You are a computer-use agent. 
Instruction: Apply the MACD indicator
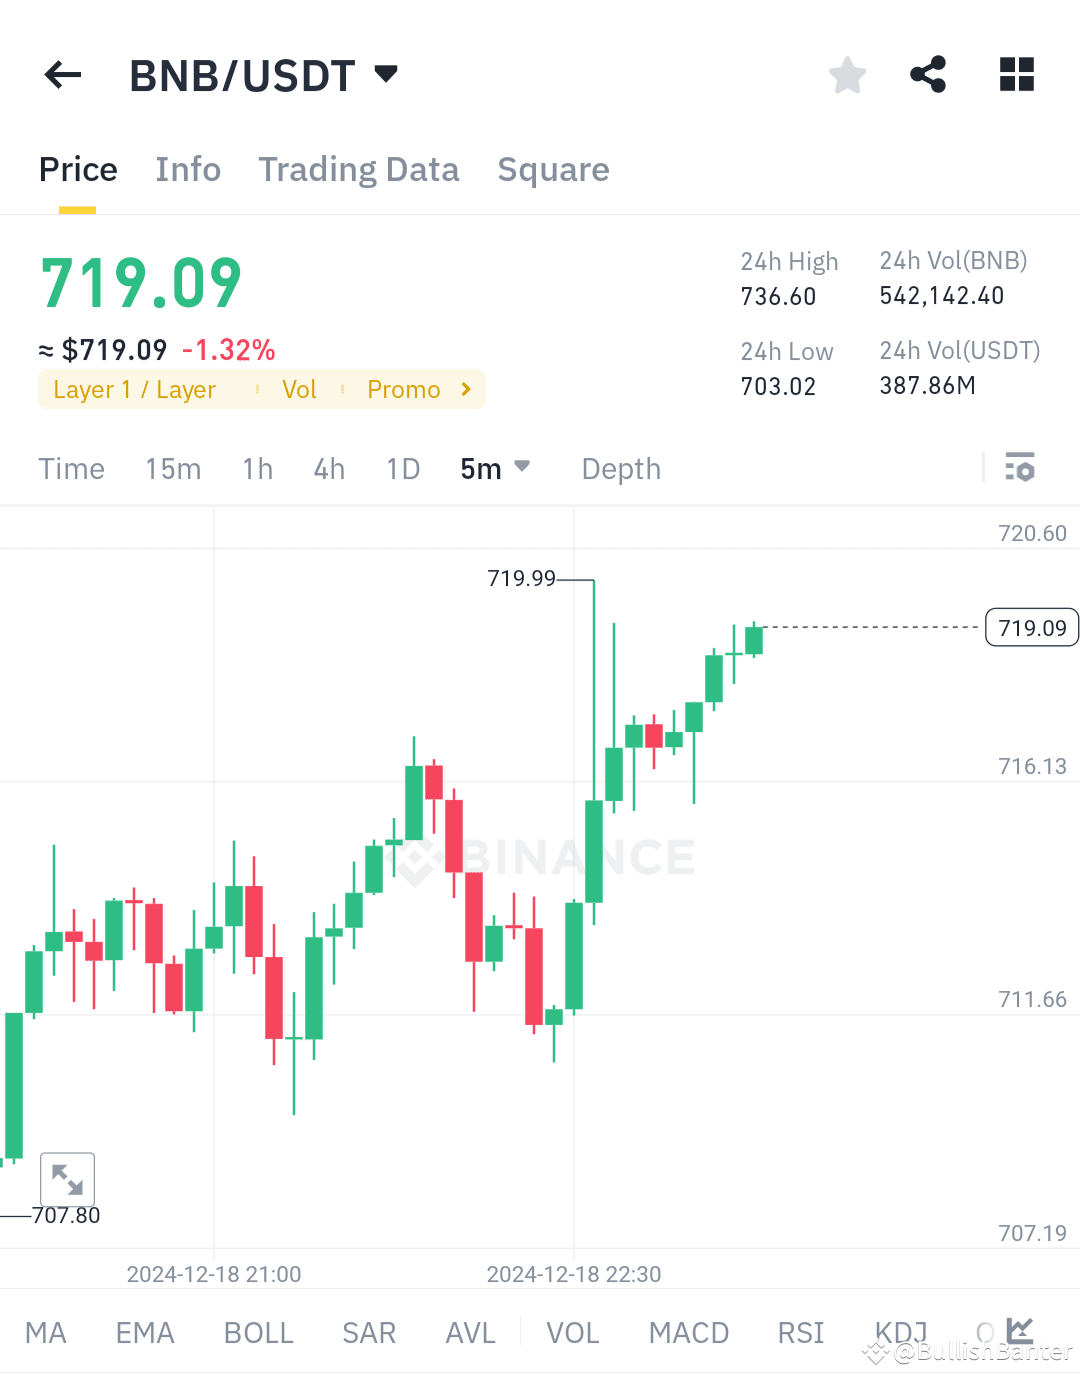click(688, 1331)
